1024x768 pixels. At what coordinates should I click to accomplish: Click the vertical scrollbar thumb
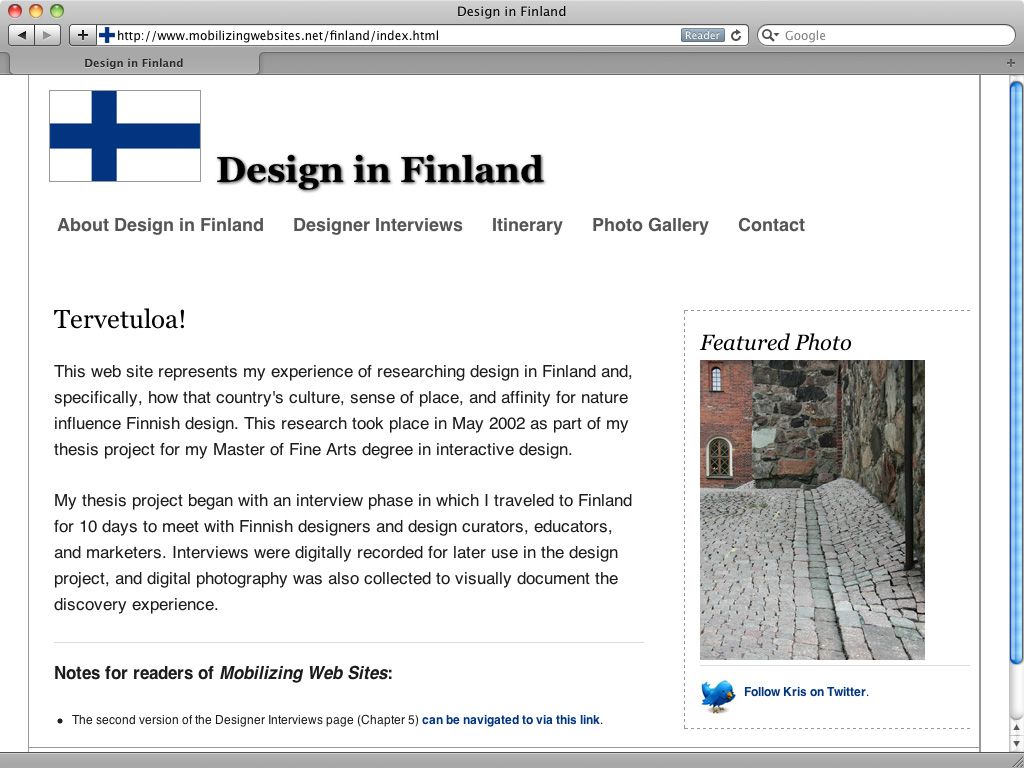(x=1016, y=372)
